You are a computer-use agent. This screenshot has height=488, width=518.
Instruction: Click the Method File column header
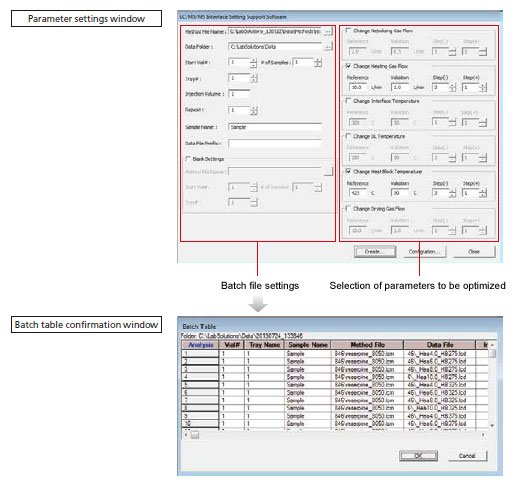point(367,345)
